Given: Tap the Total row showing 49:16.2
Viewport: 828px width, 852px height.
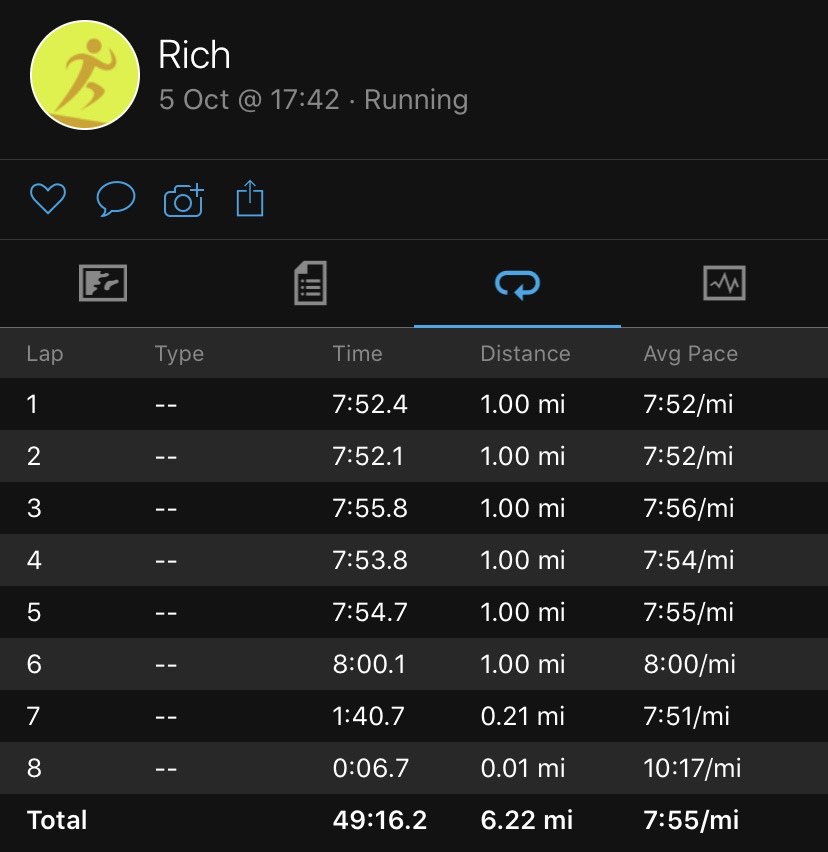Looking at the screenshot, I should (x=414, y=820).
